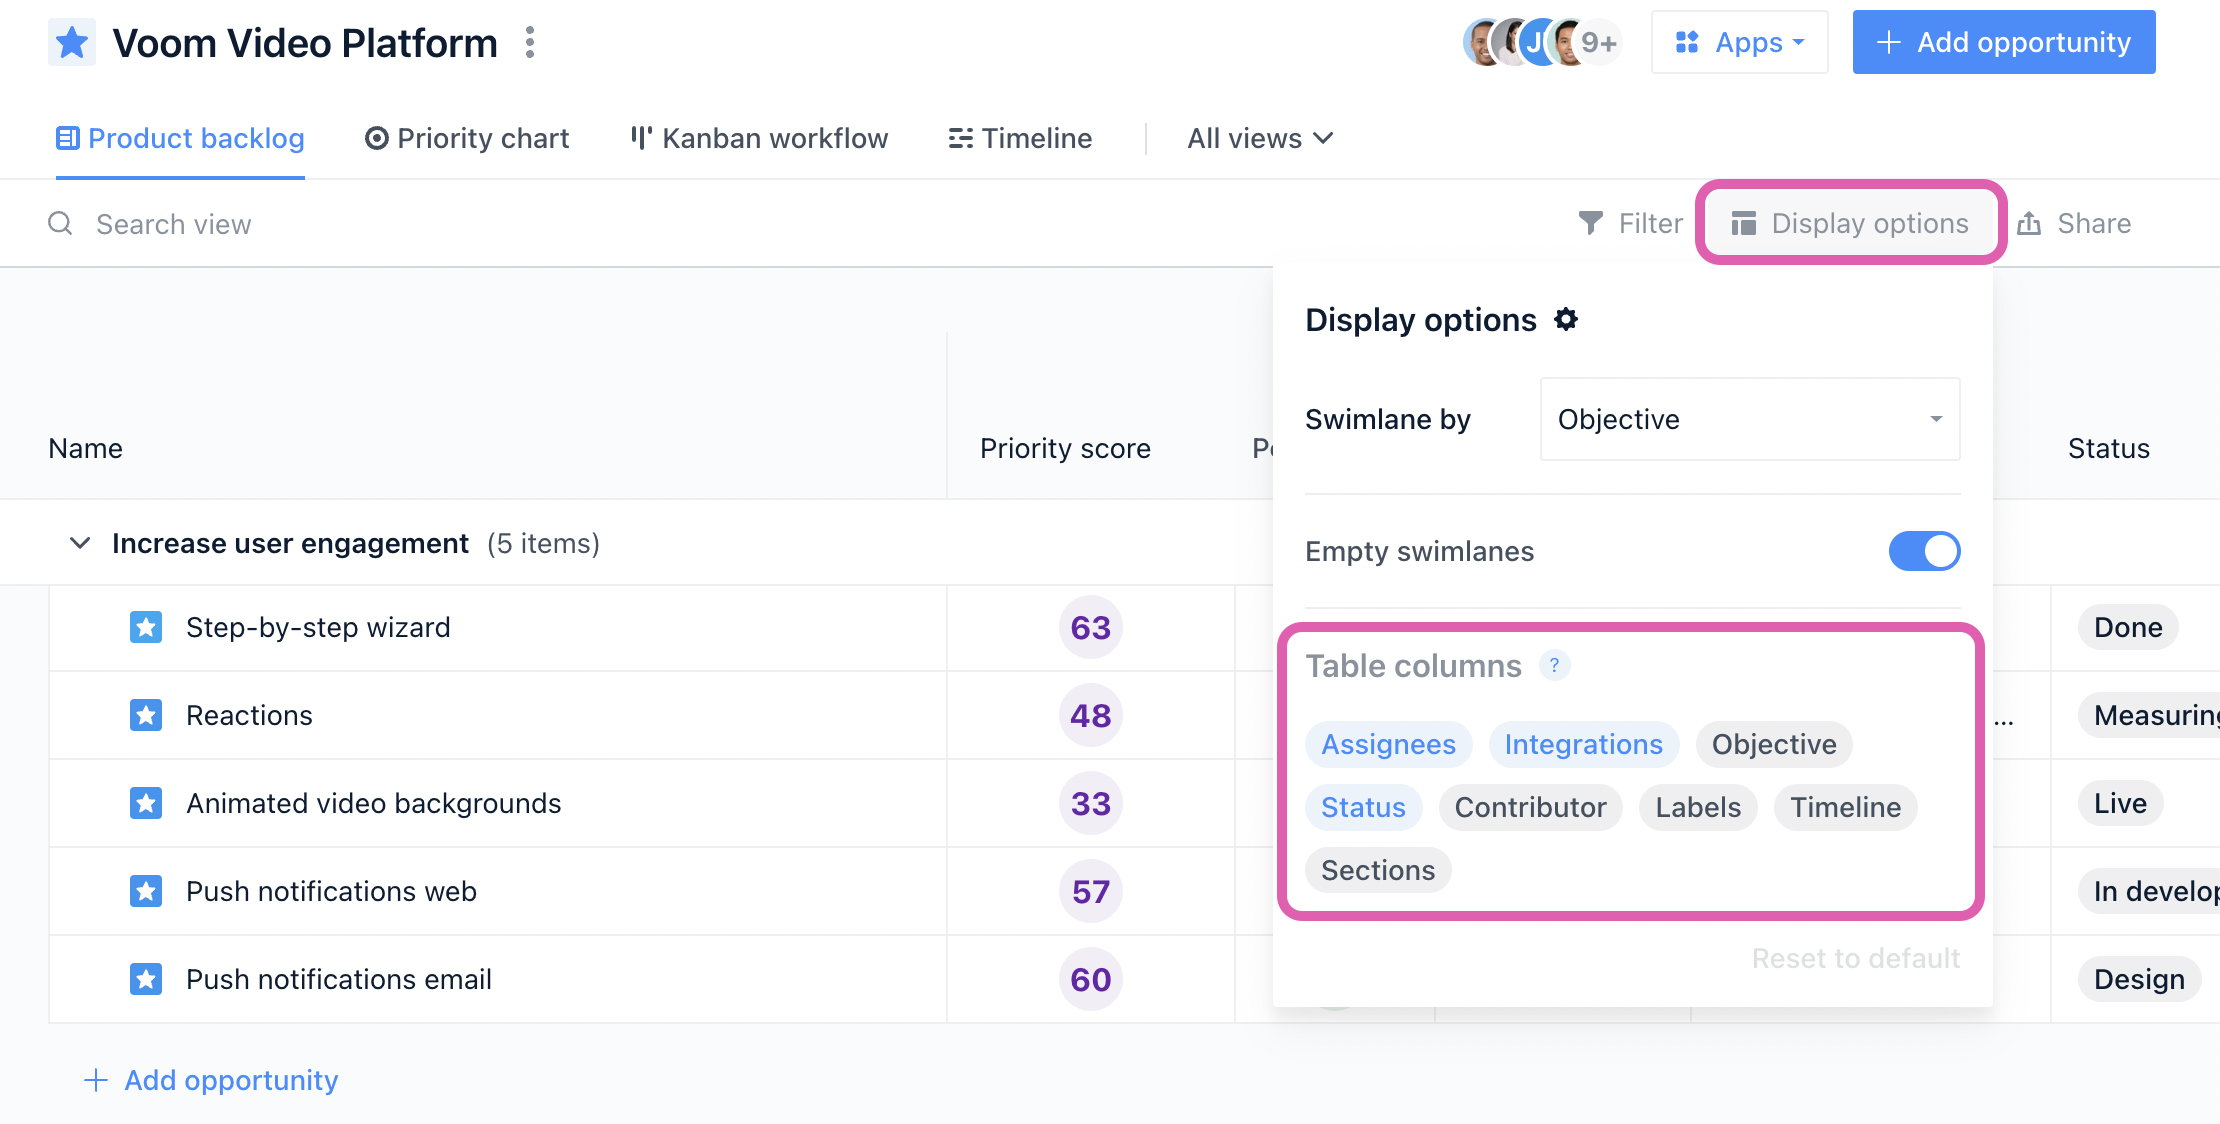Open Display options settings gear
The width and height of the screenshot is (2220, 1124).
pos(1566,319)
